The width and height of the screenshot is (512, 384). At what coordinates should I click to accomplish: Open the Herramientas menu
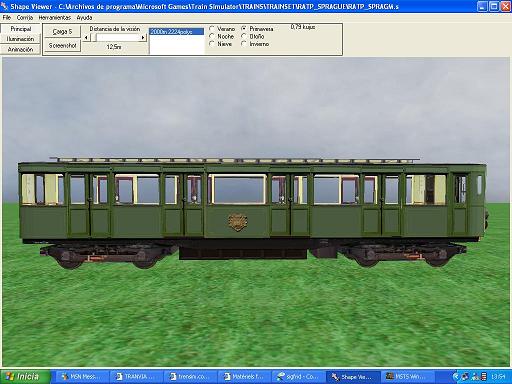[54, 17]
